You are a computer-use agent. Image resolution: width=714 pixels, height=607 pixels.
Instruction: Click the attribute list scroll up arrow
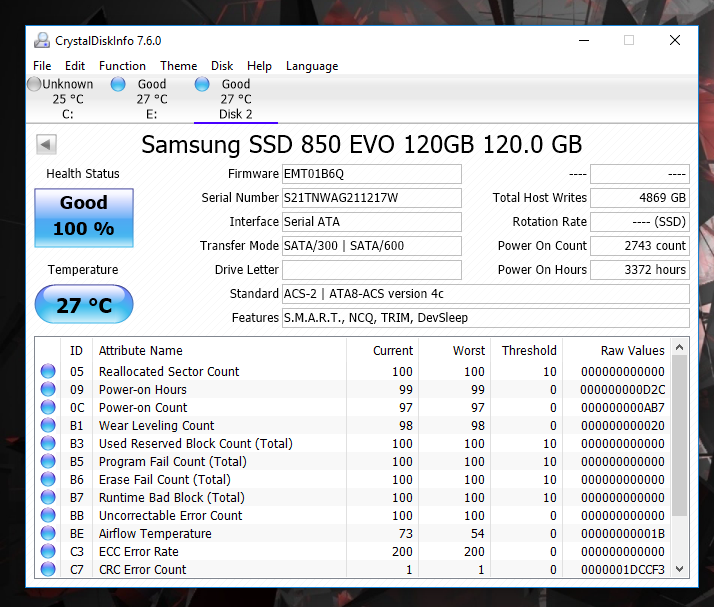click(x=679, y=347)
